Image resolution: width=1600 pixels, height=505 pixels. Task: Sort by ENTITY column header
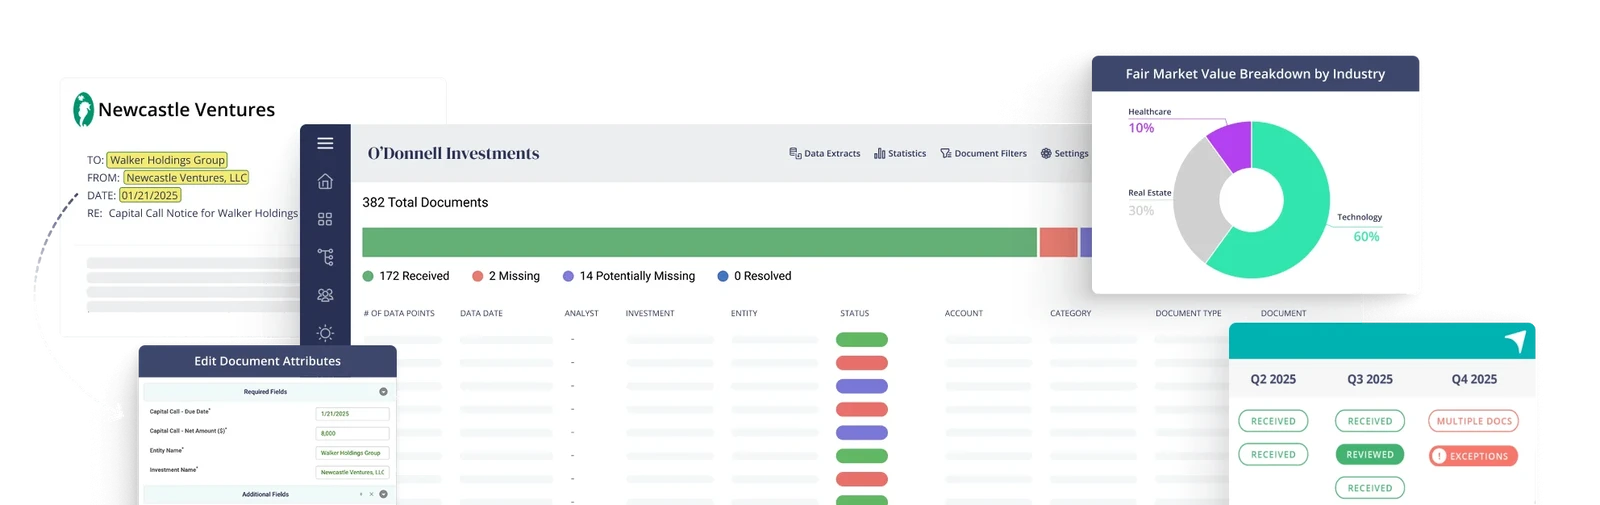tap(744, 313)
